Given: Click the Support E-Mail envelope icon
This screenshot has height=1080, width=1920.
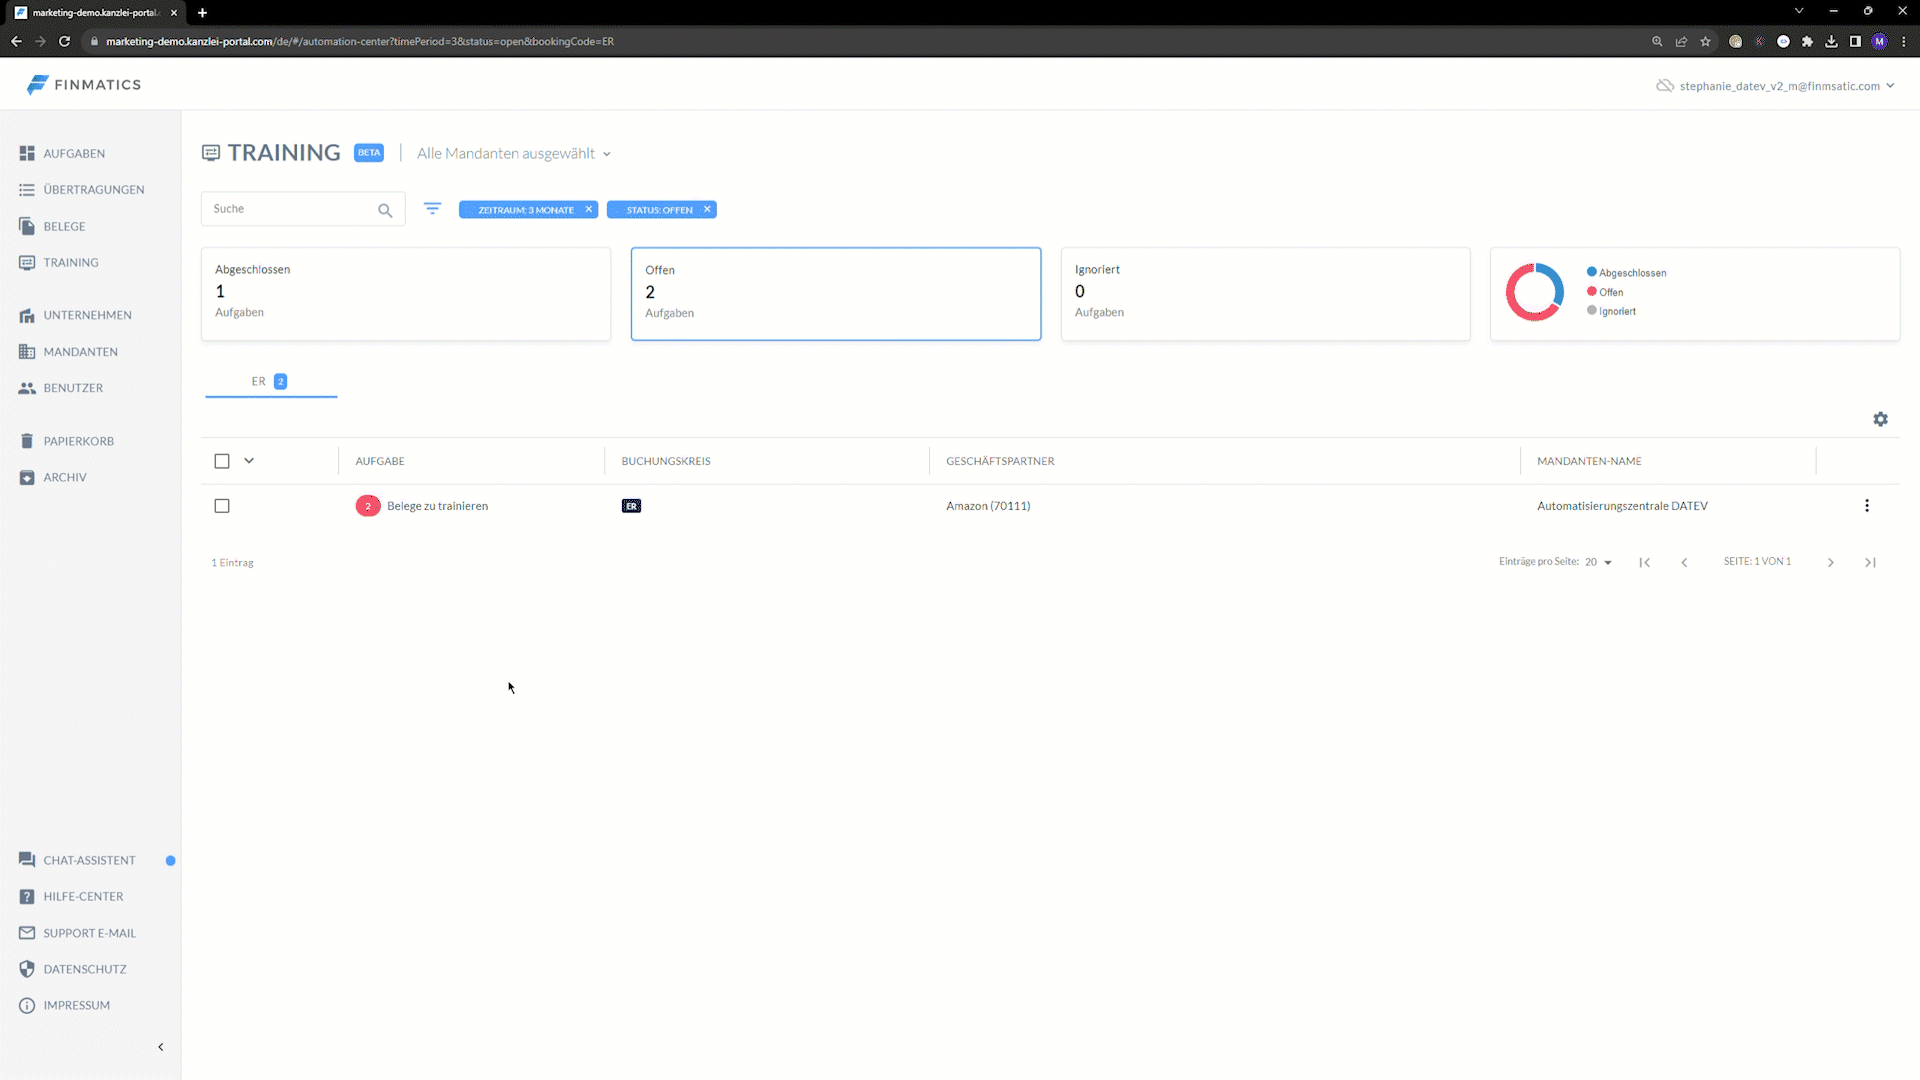Looking at the screenshot, I should pos(27,933).
